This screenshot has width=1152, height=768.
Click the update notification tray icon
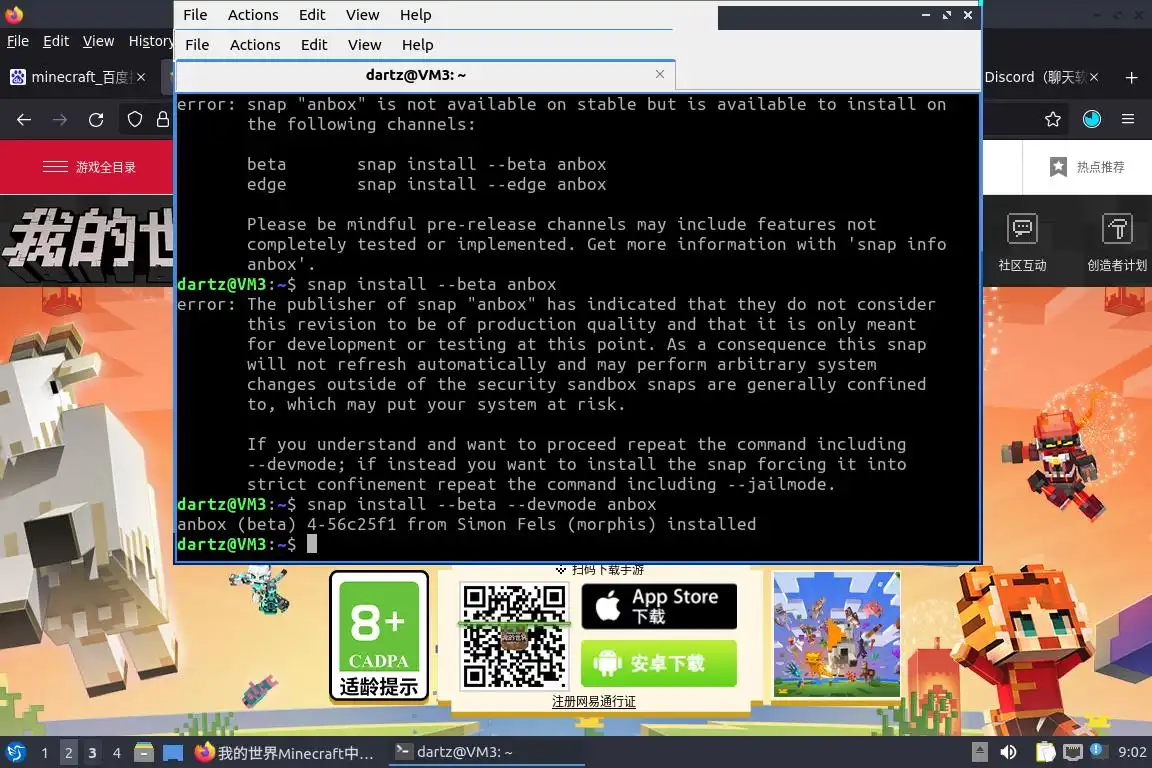coord(1096,750)
